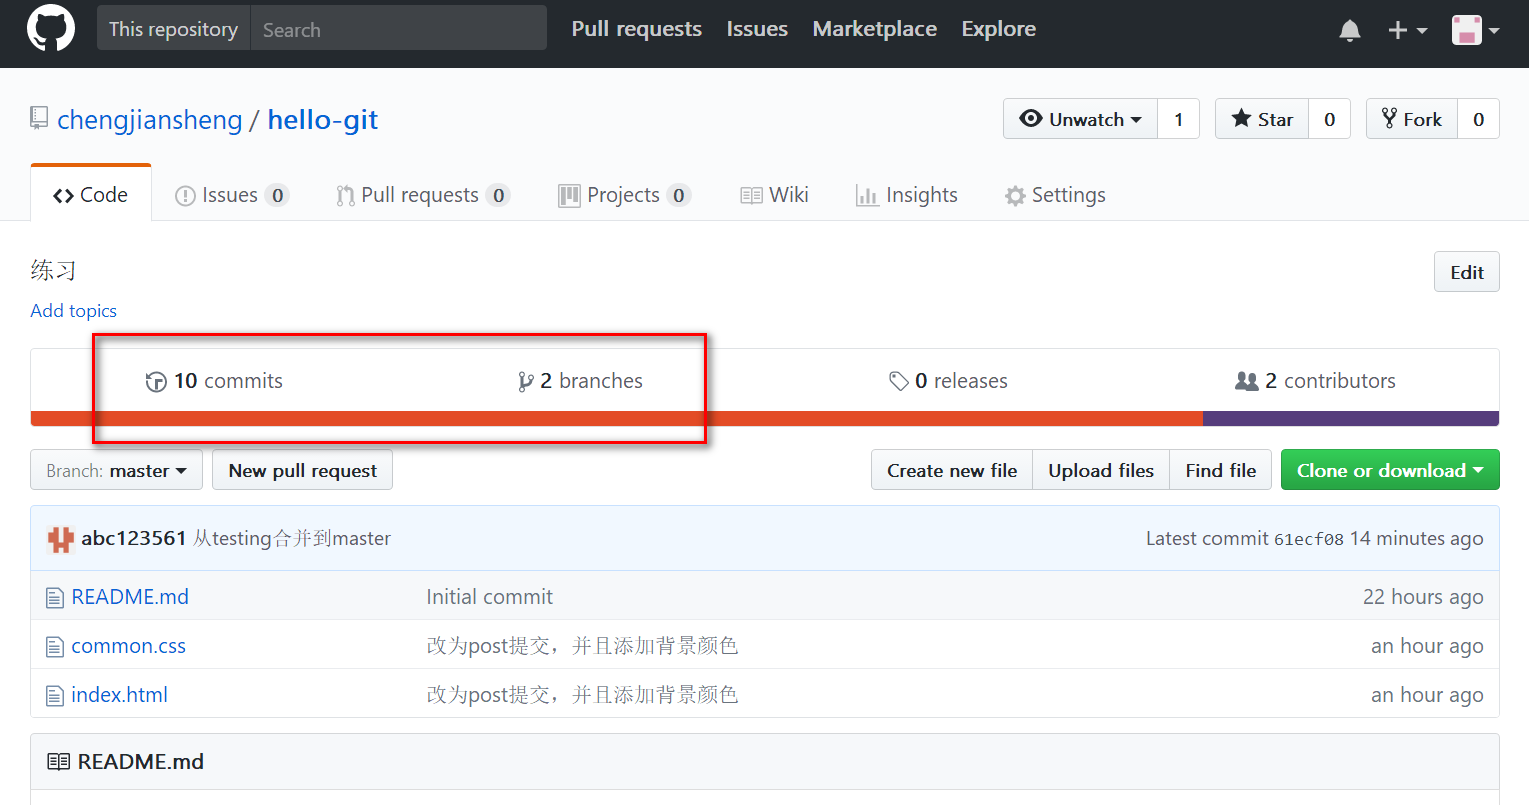The height and width of the screenshot is (805, 1529).
Task: View the 2 contributors page
Action: 1315,381
